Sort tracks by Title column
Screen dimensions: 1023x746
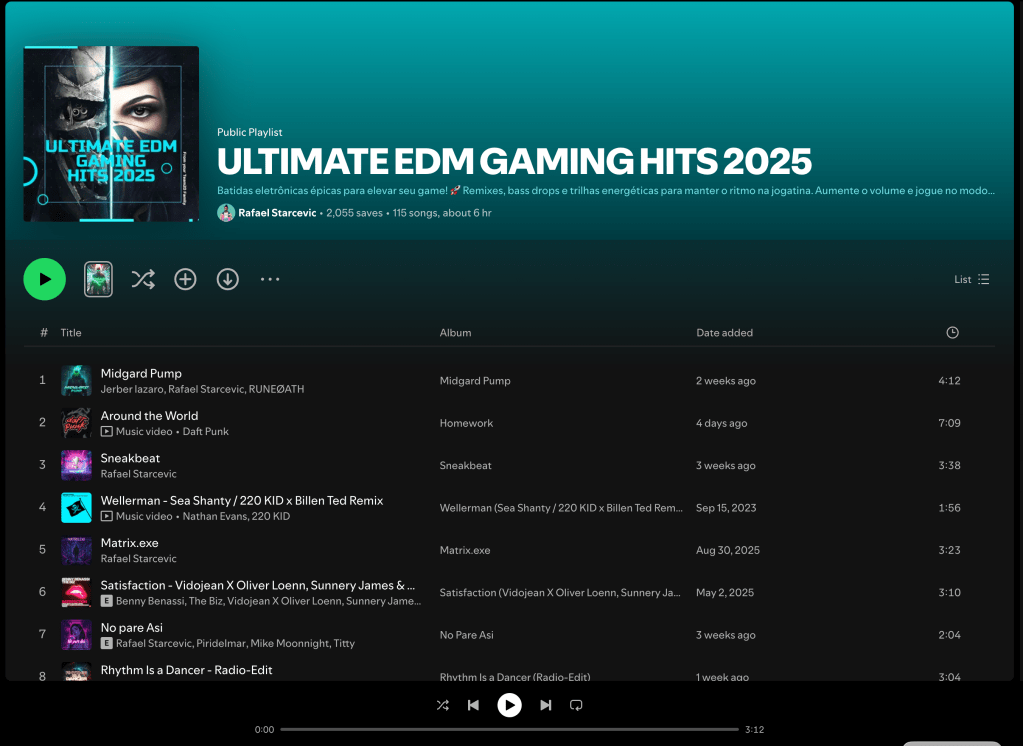coord(71,333)
